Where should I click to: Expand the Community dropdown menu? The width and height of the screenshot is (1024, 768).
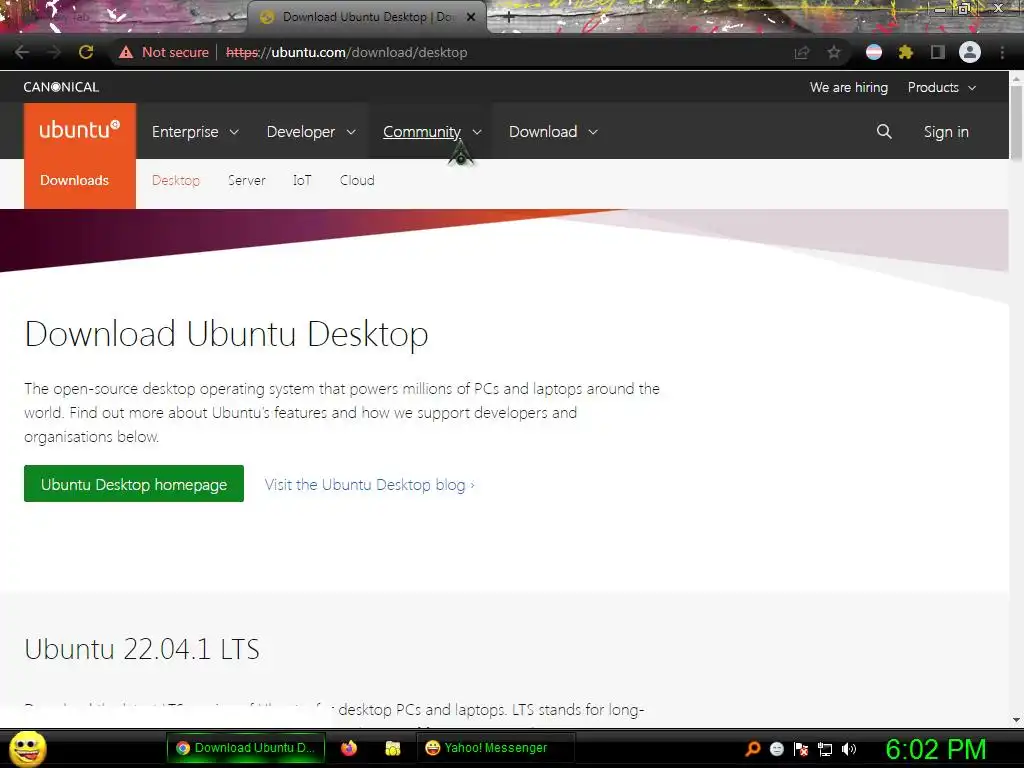coord(432,132)
